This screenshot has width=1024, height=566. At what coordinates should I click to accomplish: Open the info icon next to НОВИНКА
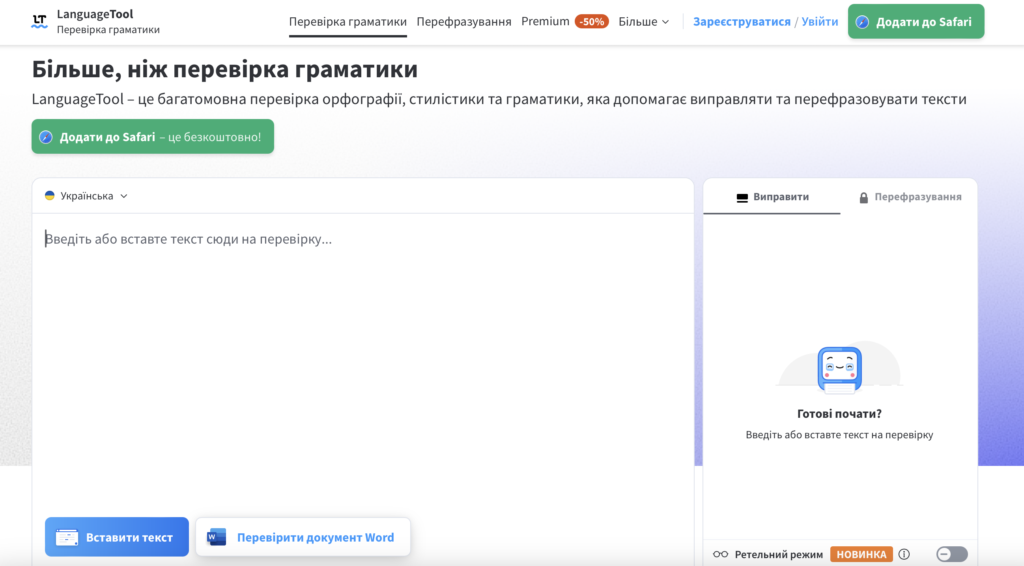[x=904, y=554]
